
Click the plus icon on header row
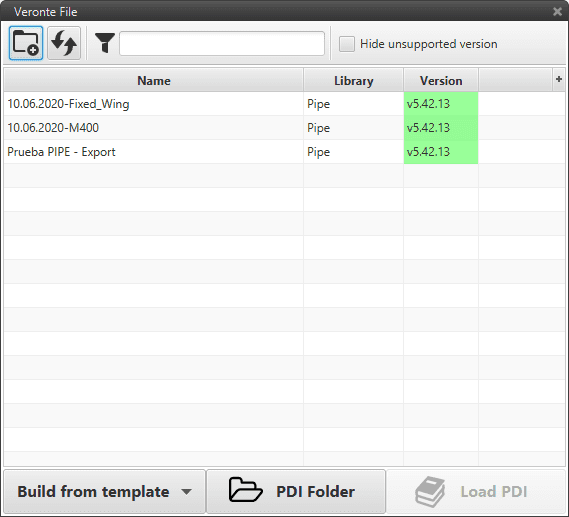[558, 79]
